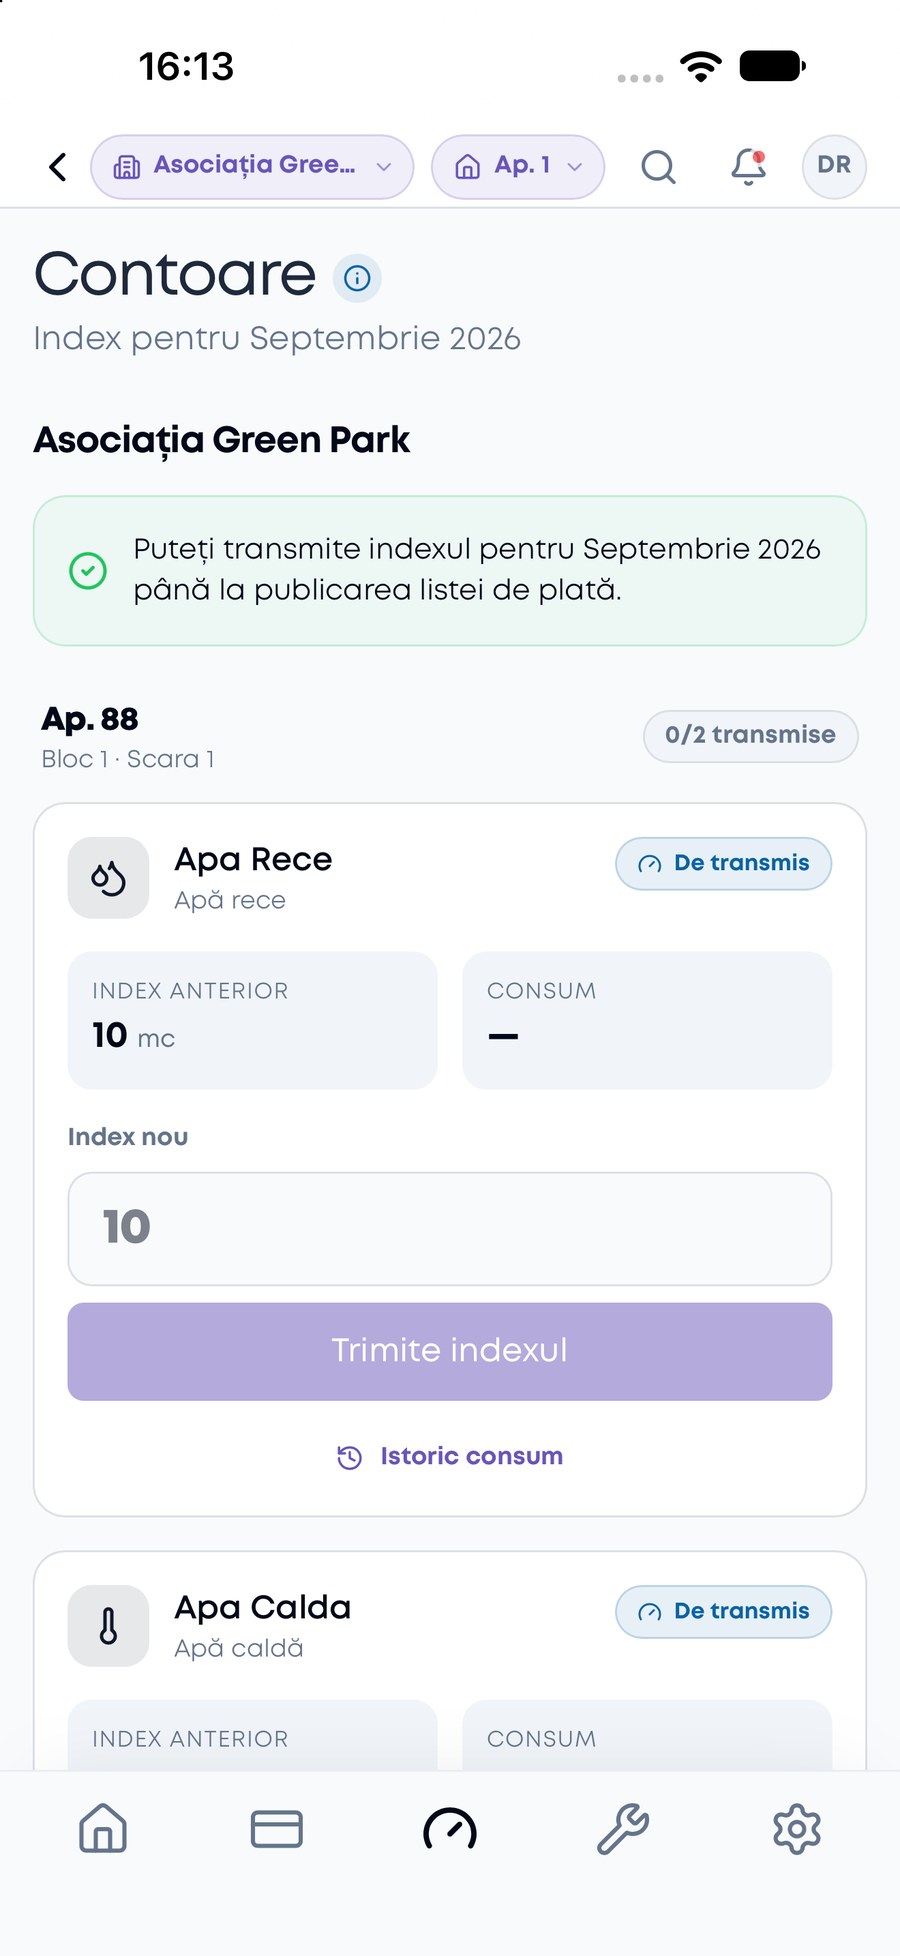Viewport: 900px width, 1956px height.
Task: Open notifications bell icon
Action: (748, 167)
